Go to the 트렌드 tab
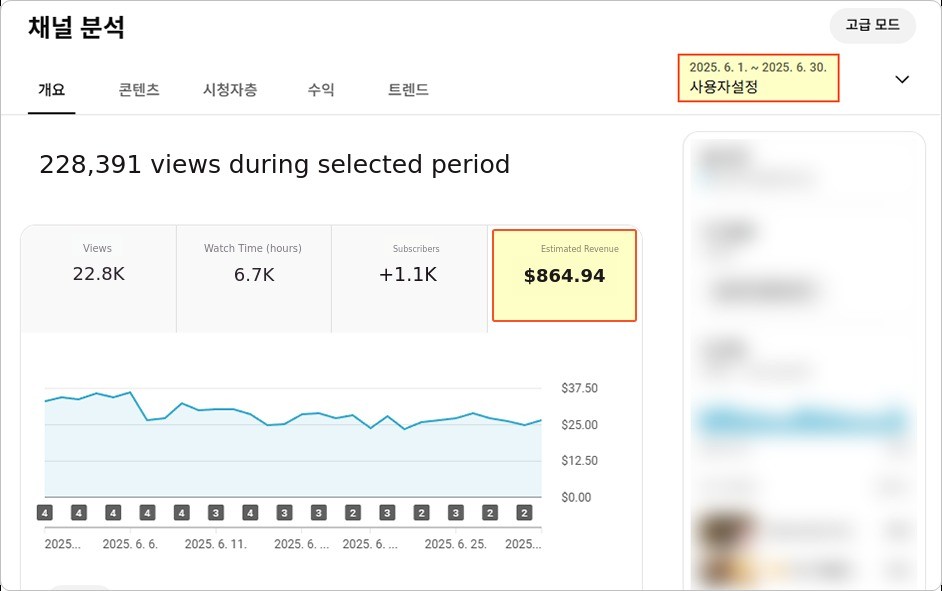This screenshot has width=942, height=591. tap(408, 89)
